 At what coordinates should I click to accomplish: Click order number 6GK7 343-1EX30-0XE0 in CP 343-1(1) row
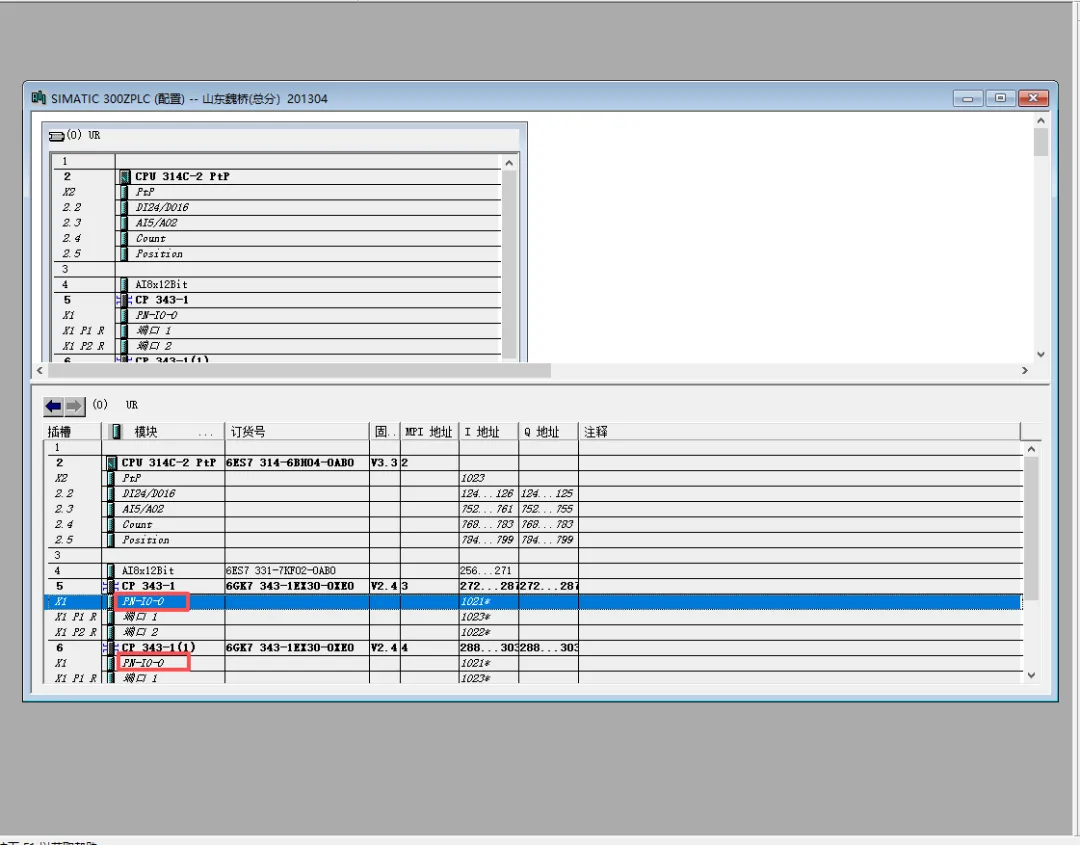290,647
